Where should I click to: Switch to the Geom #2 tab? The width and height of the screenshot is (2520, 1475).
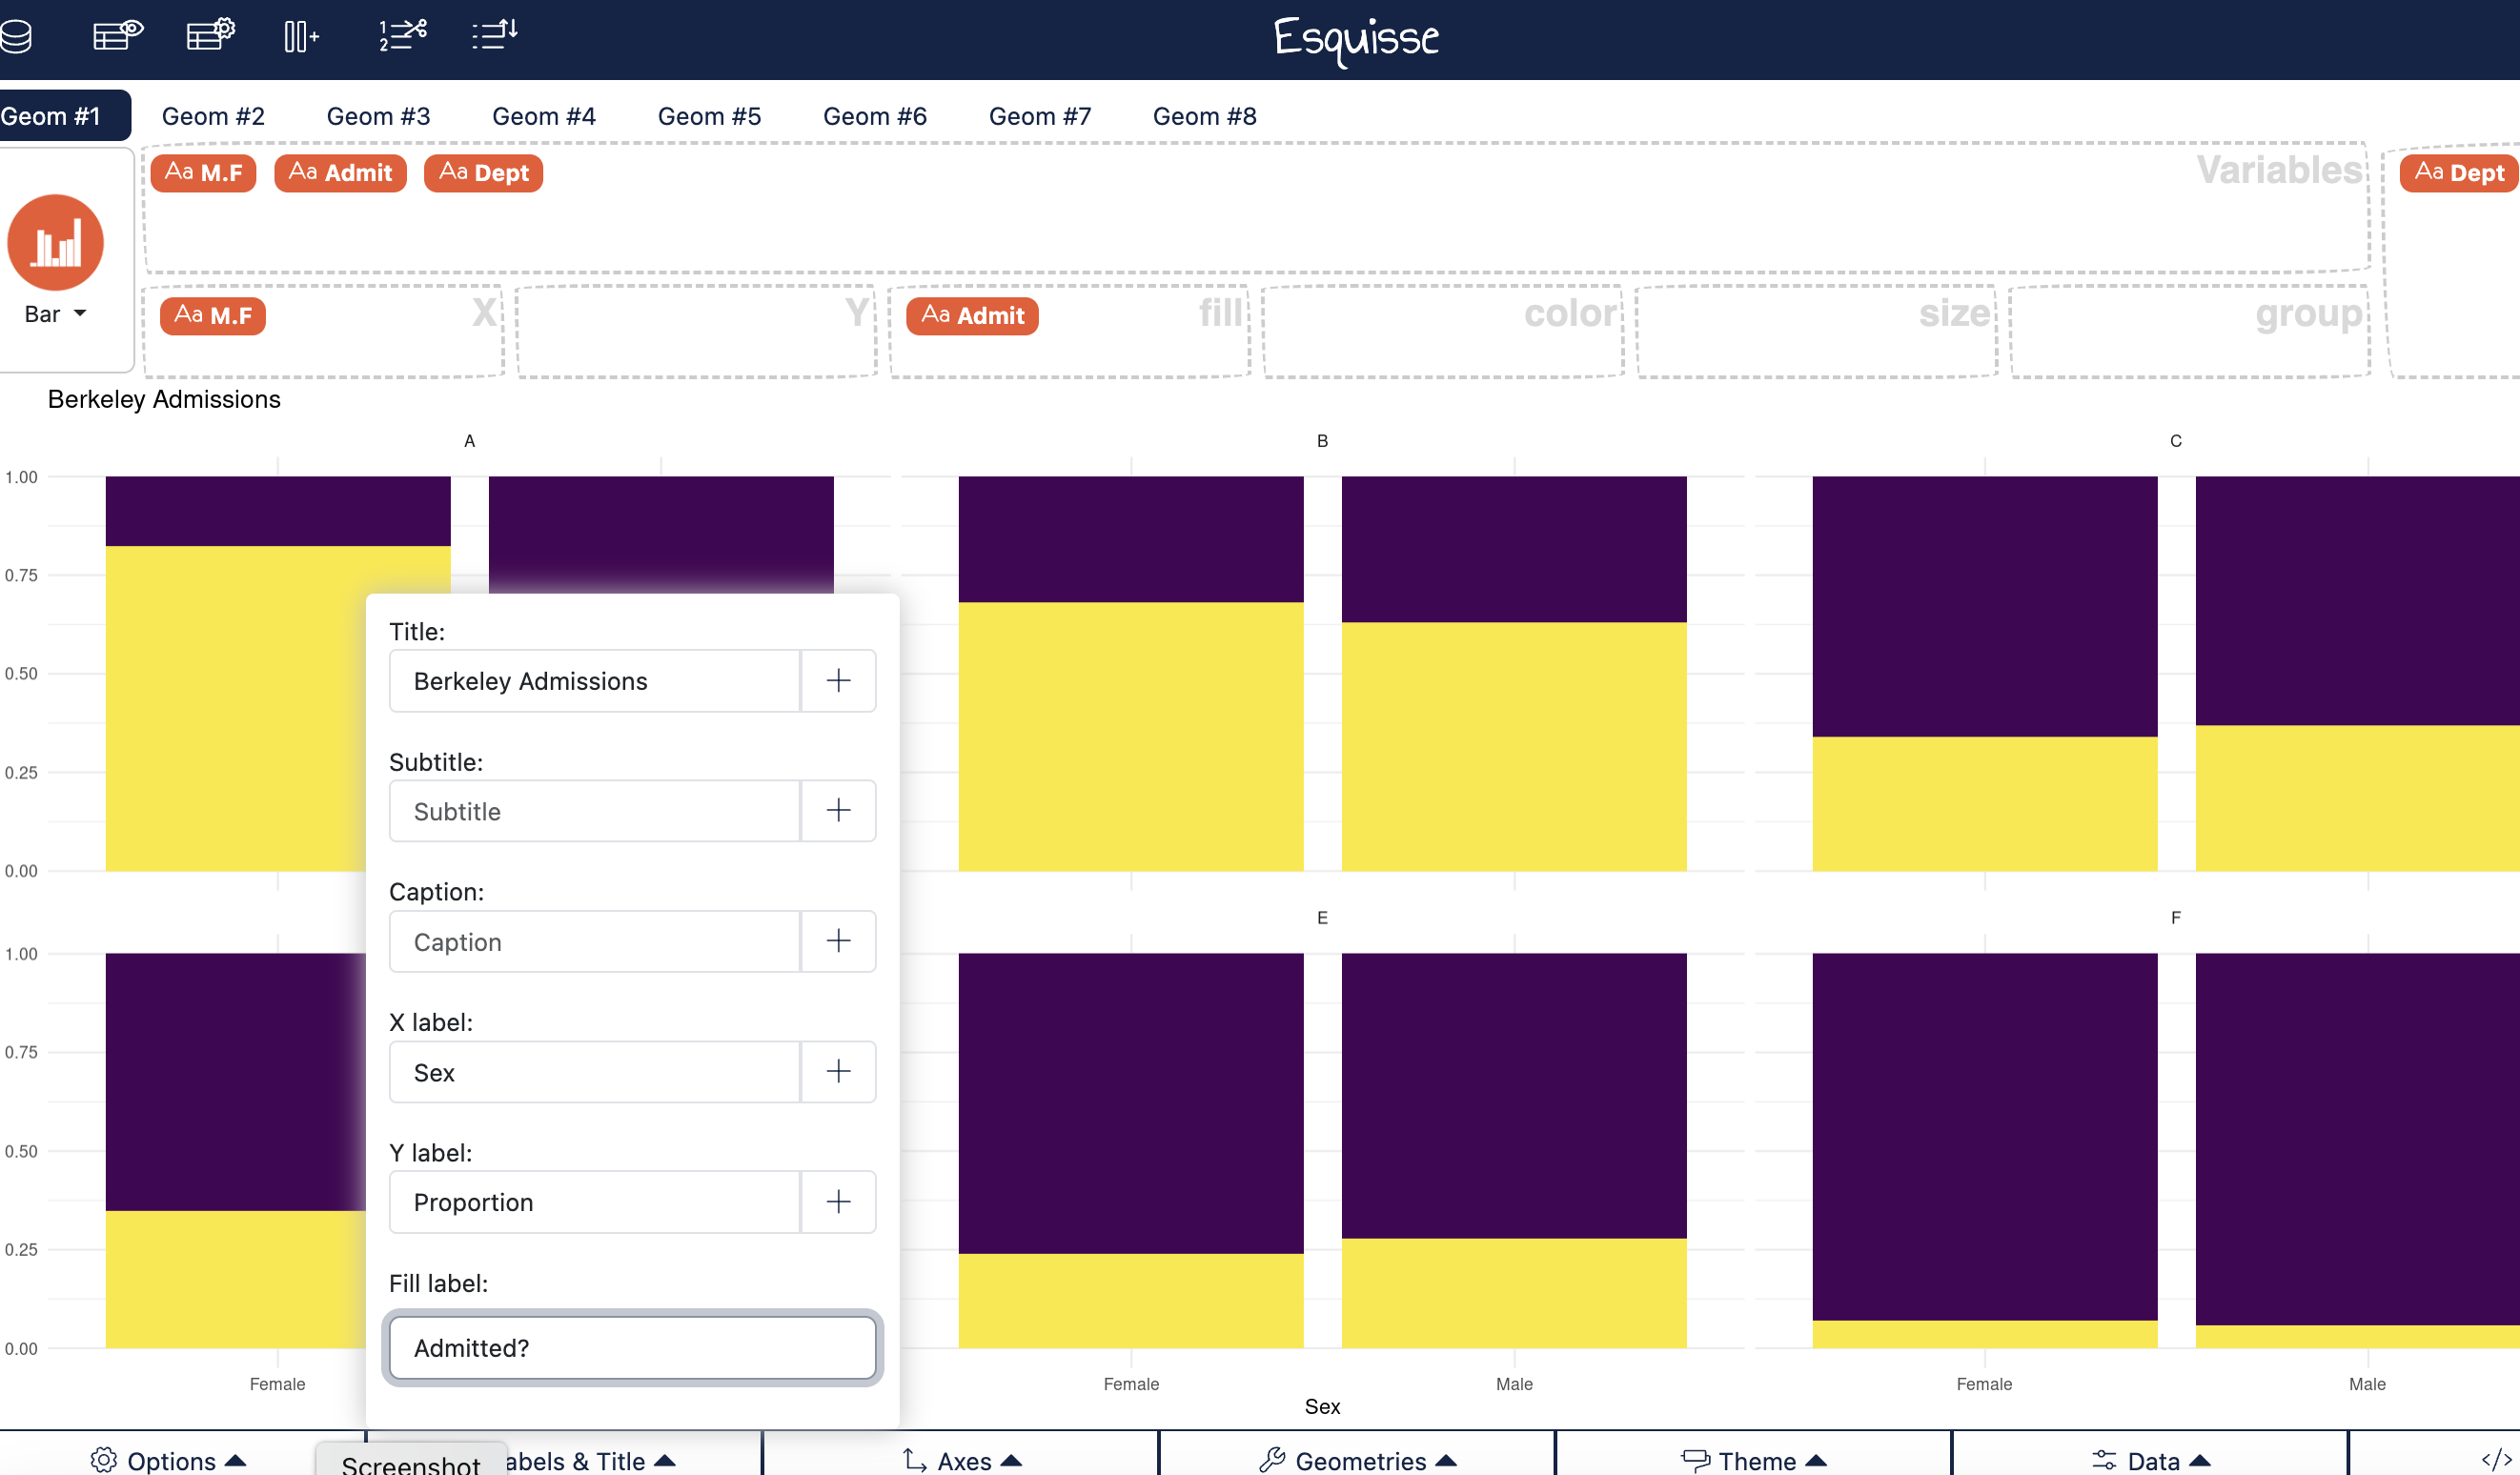213,116
